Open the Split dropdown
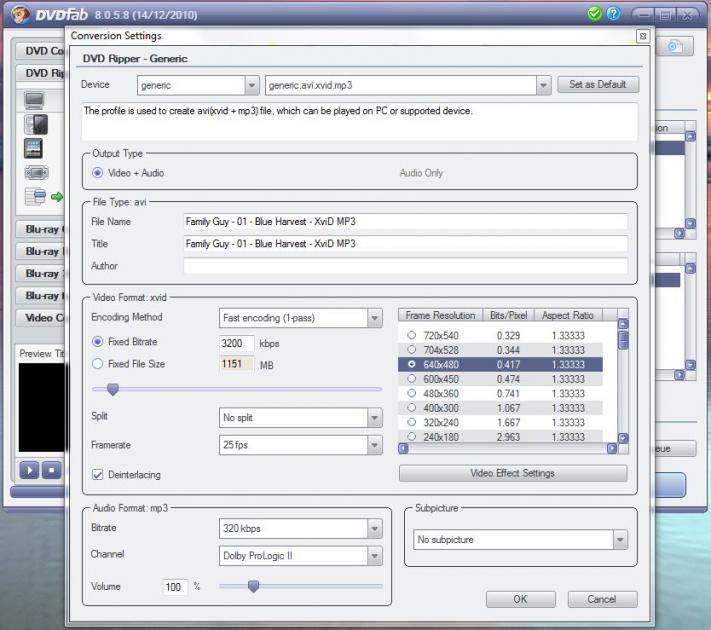Viewport: 711px width, 630px height. click(375, 418)
